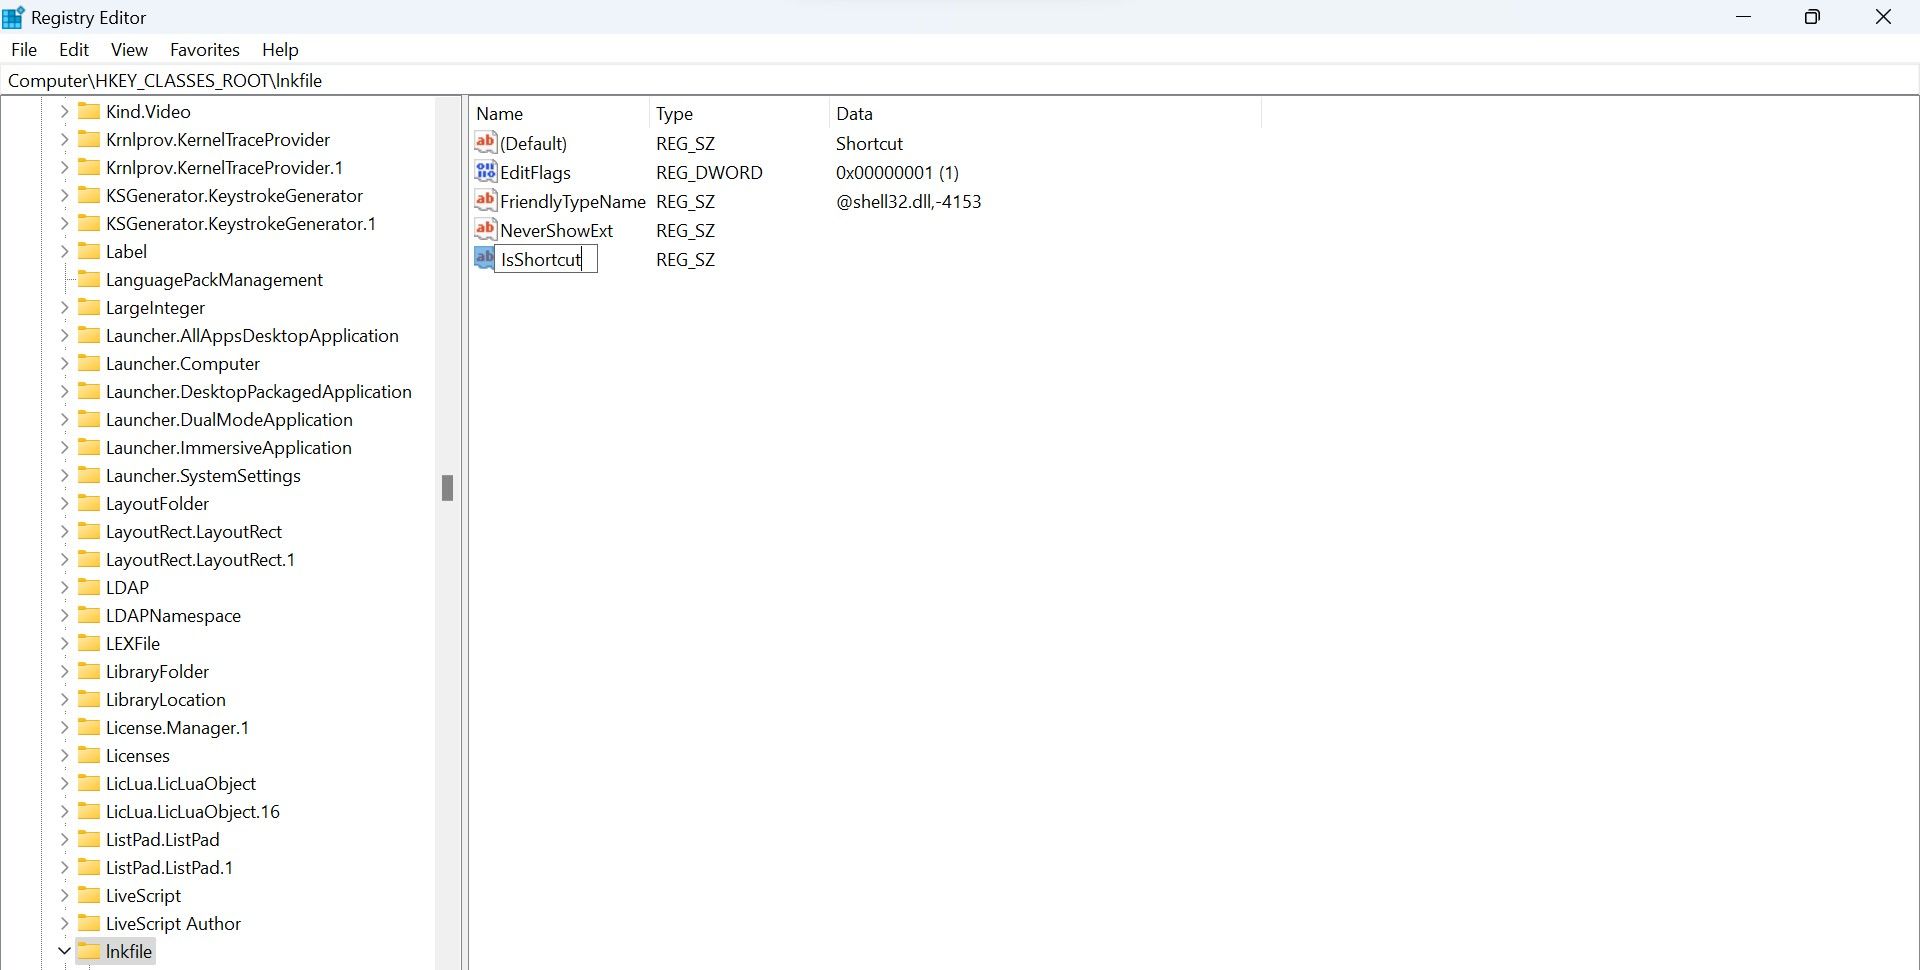Sort values by the Data column header
The image size is (1920, 970).
coord(1045,113)
